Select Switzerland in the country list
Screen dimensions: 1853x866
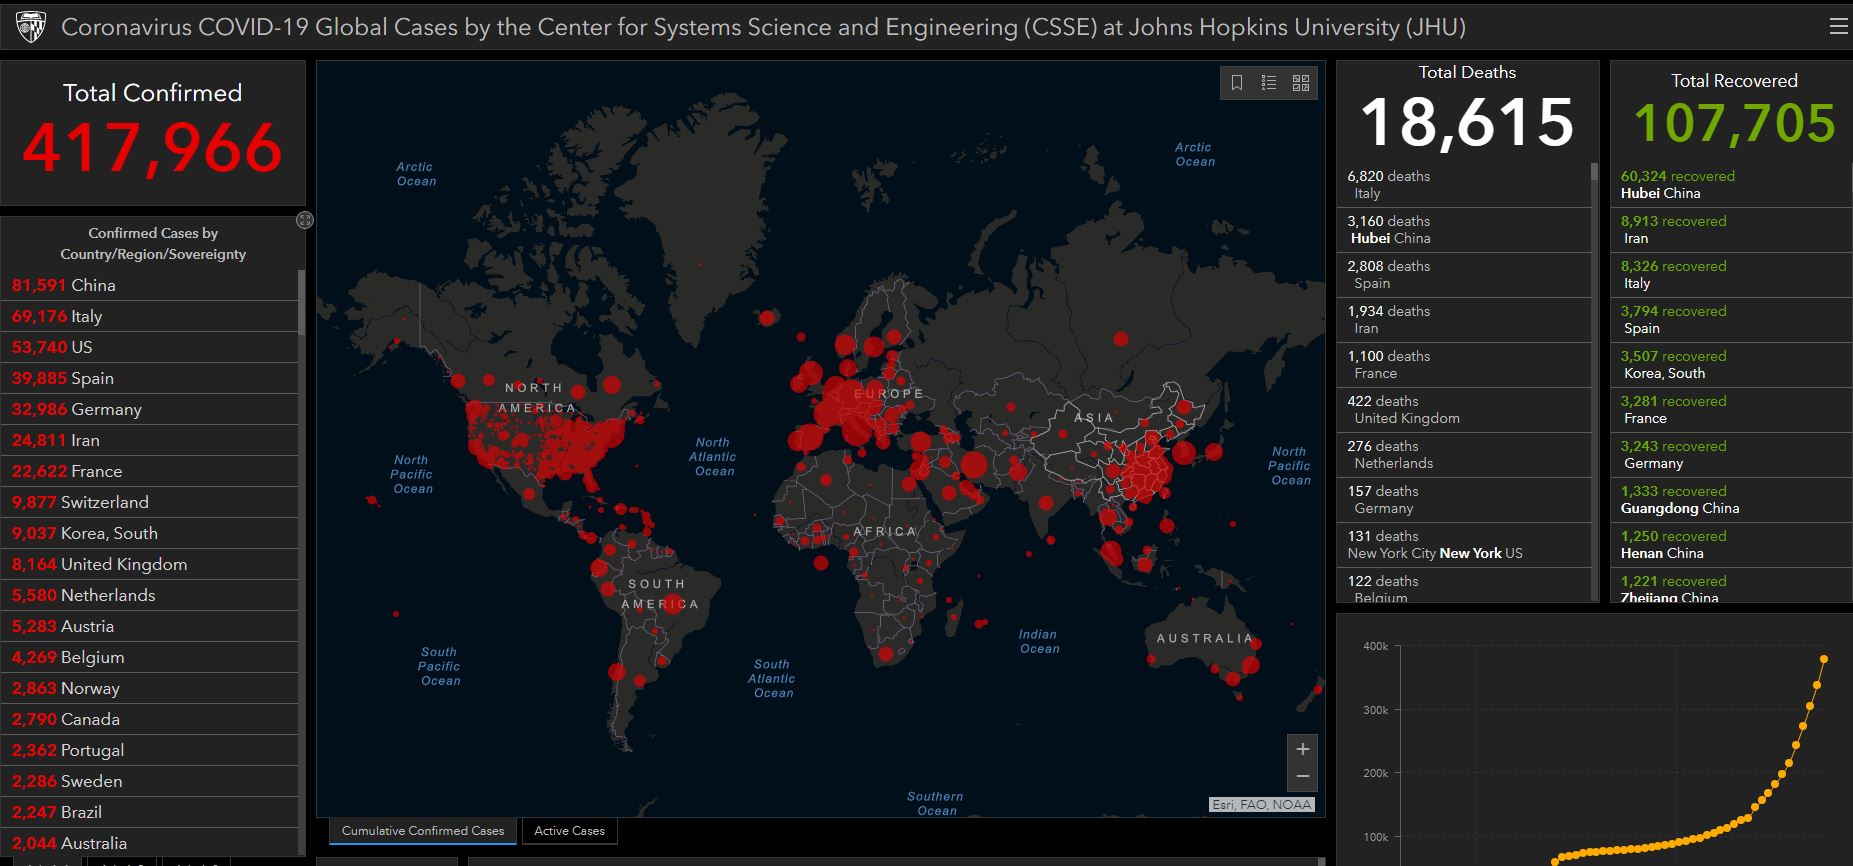point(149,502)
